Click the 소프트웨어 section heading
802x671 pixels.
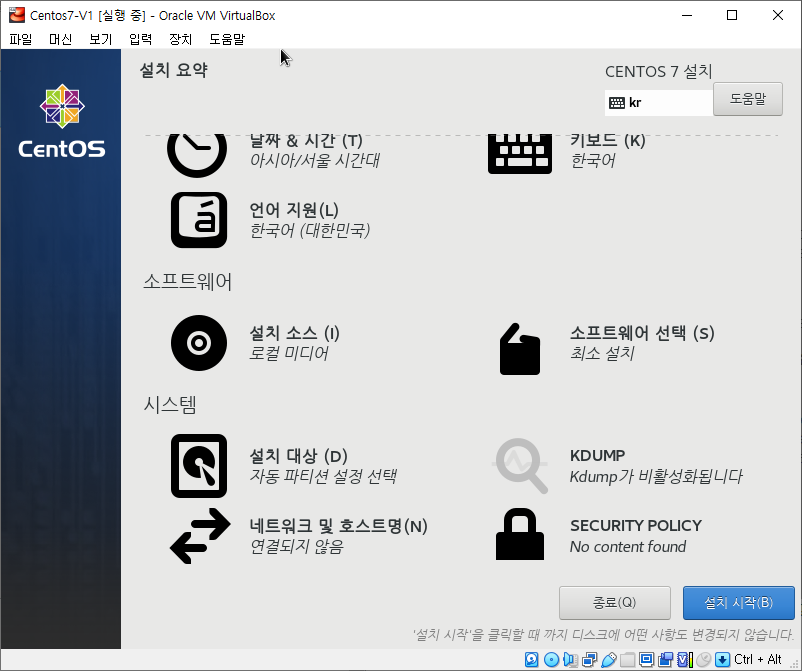coord(187,281)
